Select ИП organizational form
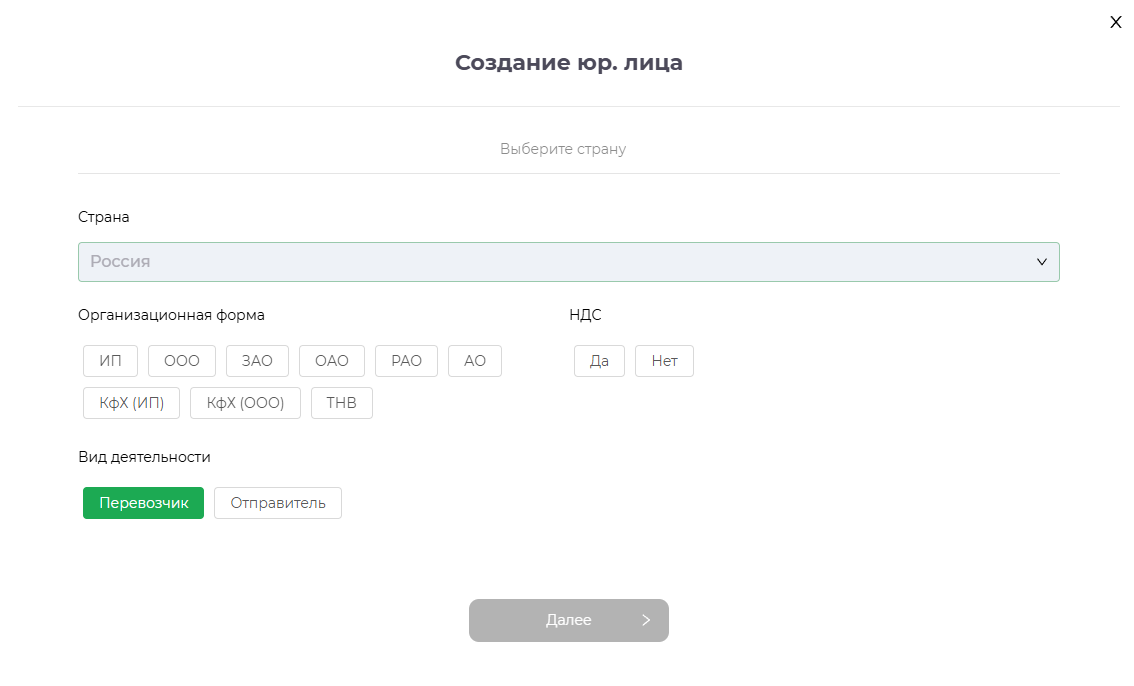 pos(110,361)
